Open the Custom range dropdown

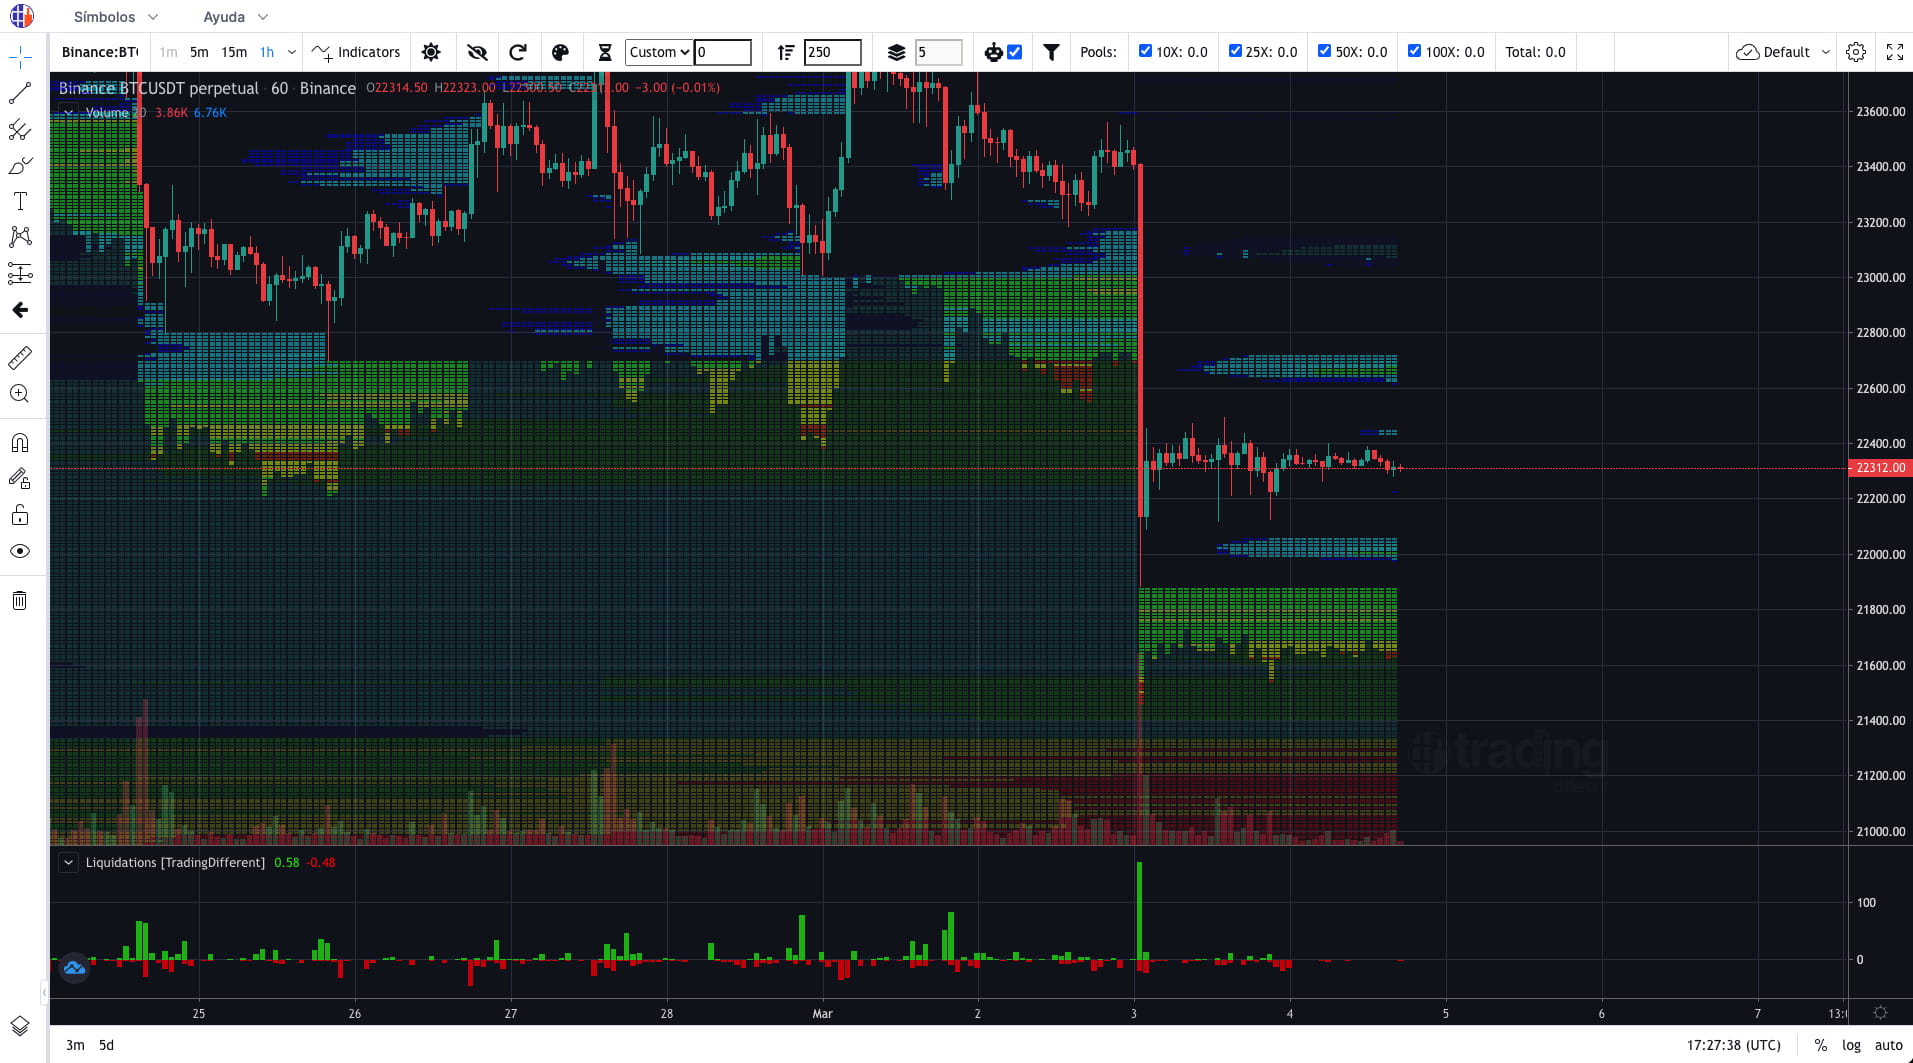659,52
